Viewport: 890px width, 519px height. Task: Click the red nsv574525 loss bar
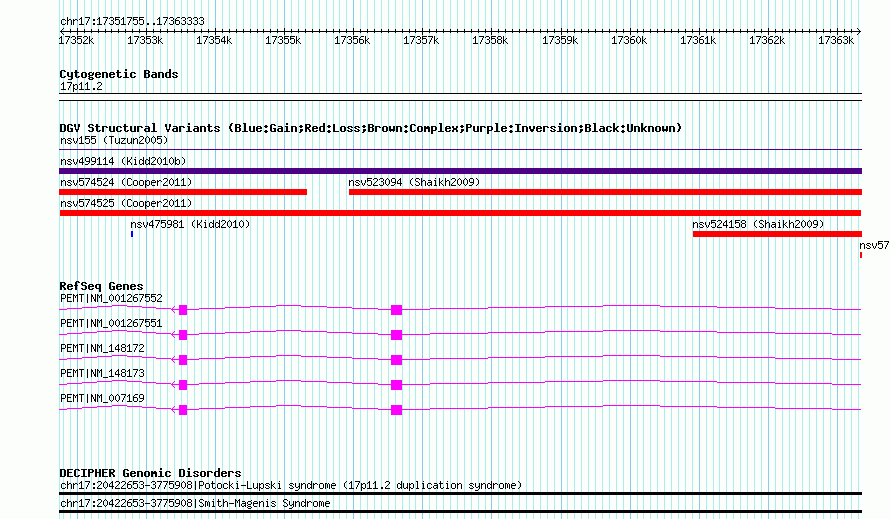pos(460,213)
